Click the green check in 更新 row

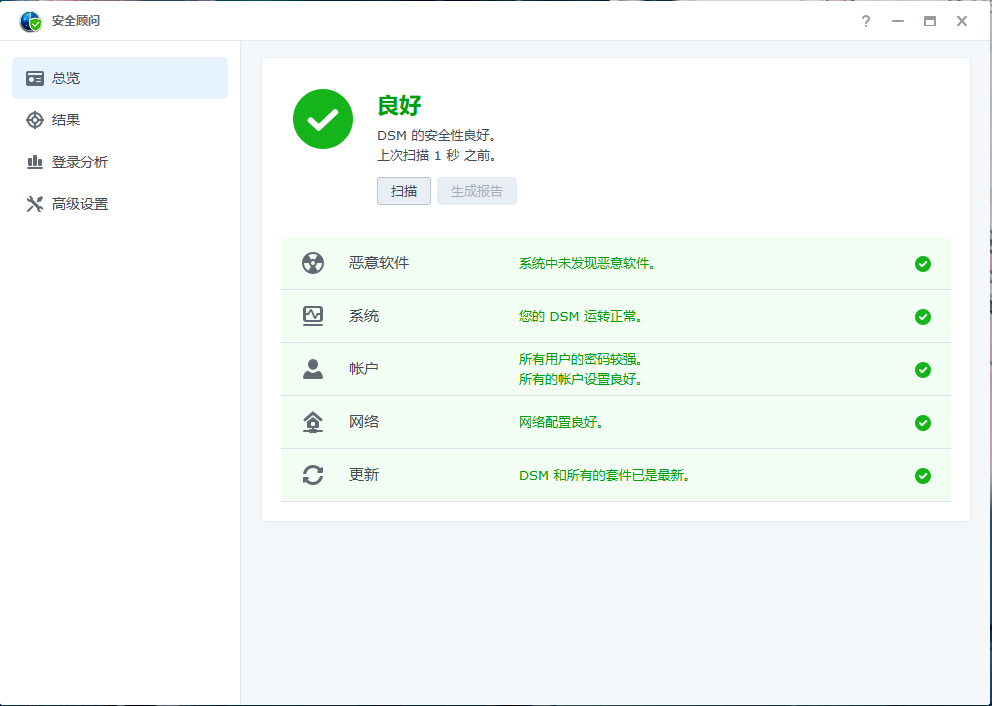click(923, 476)
